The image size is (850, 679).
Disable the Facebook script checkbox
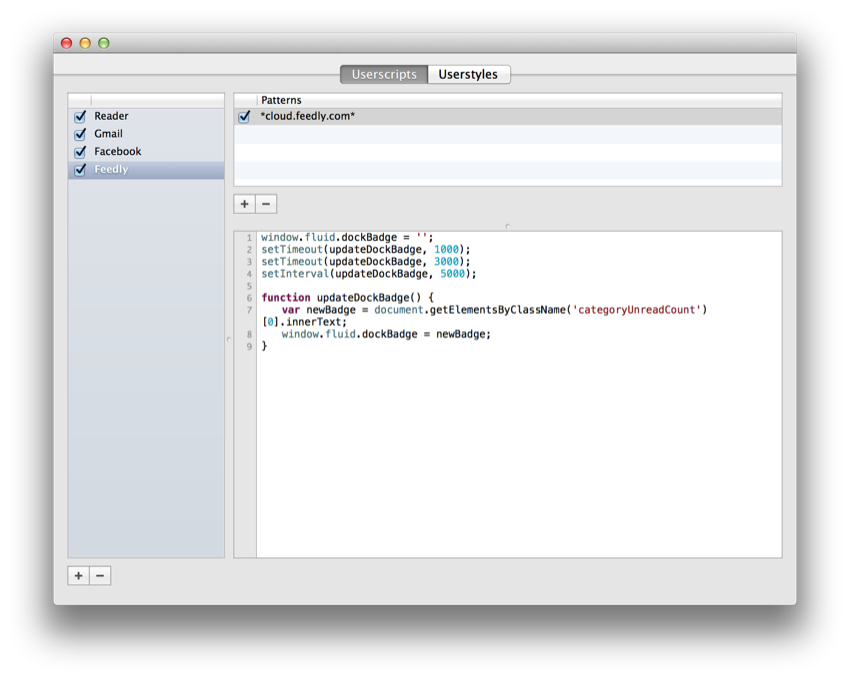click(x=80, y=152)
